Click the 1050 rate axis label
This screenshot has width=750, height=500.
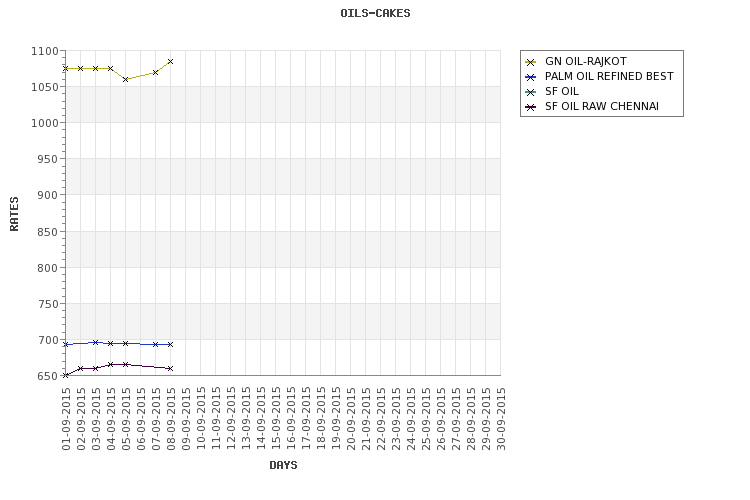45,87
